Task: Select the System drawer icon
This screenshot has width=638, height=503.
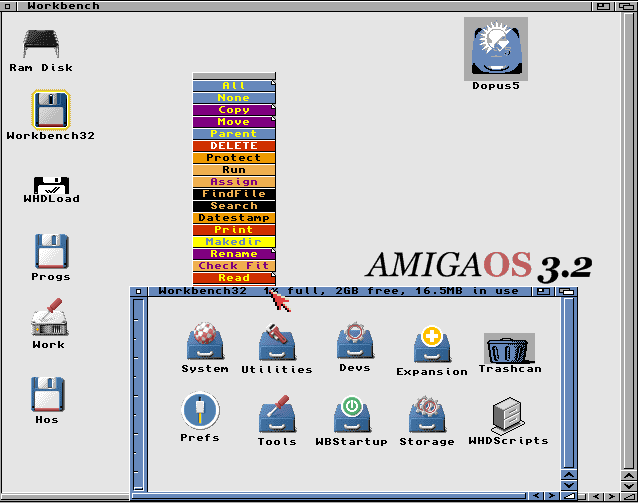Action: tap(205, 341)
